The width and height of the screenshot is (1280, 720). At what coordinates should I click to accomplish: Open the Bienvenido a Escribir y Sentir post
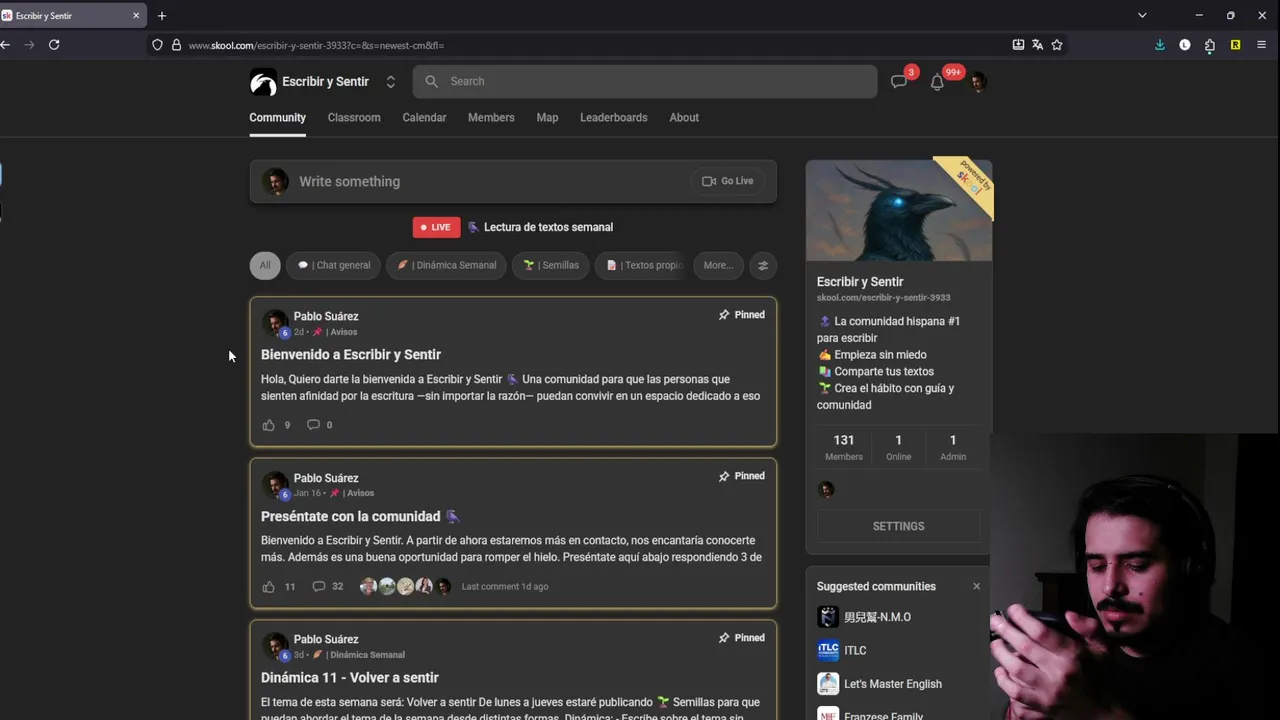[351, 354]
